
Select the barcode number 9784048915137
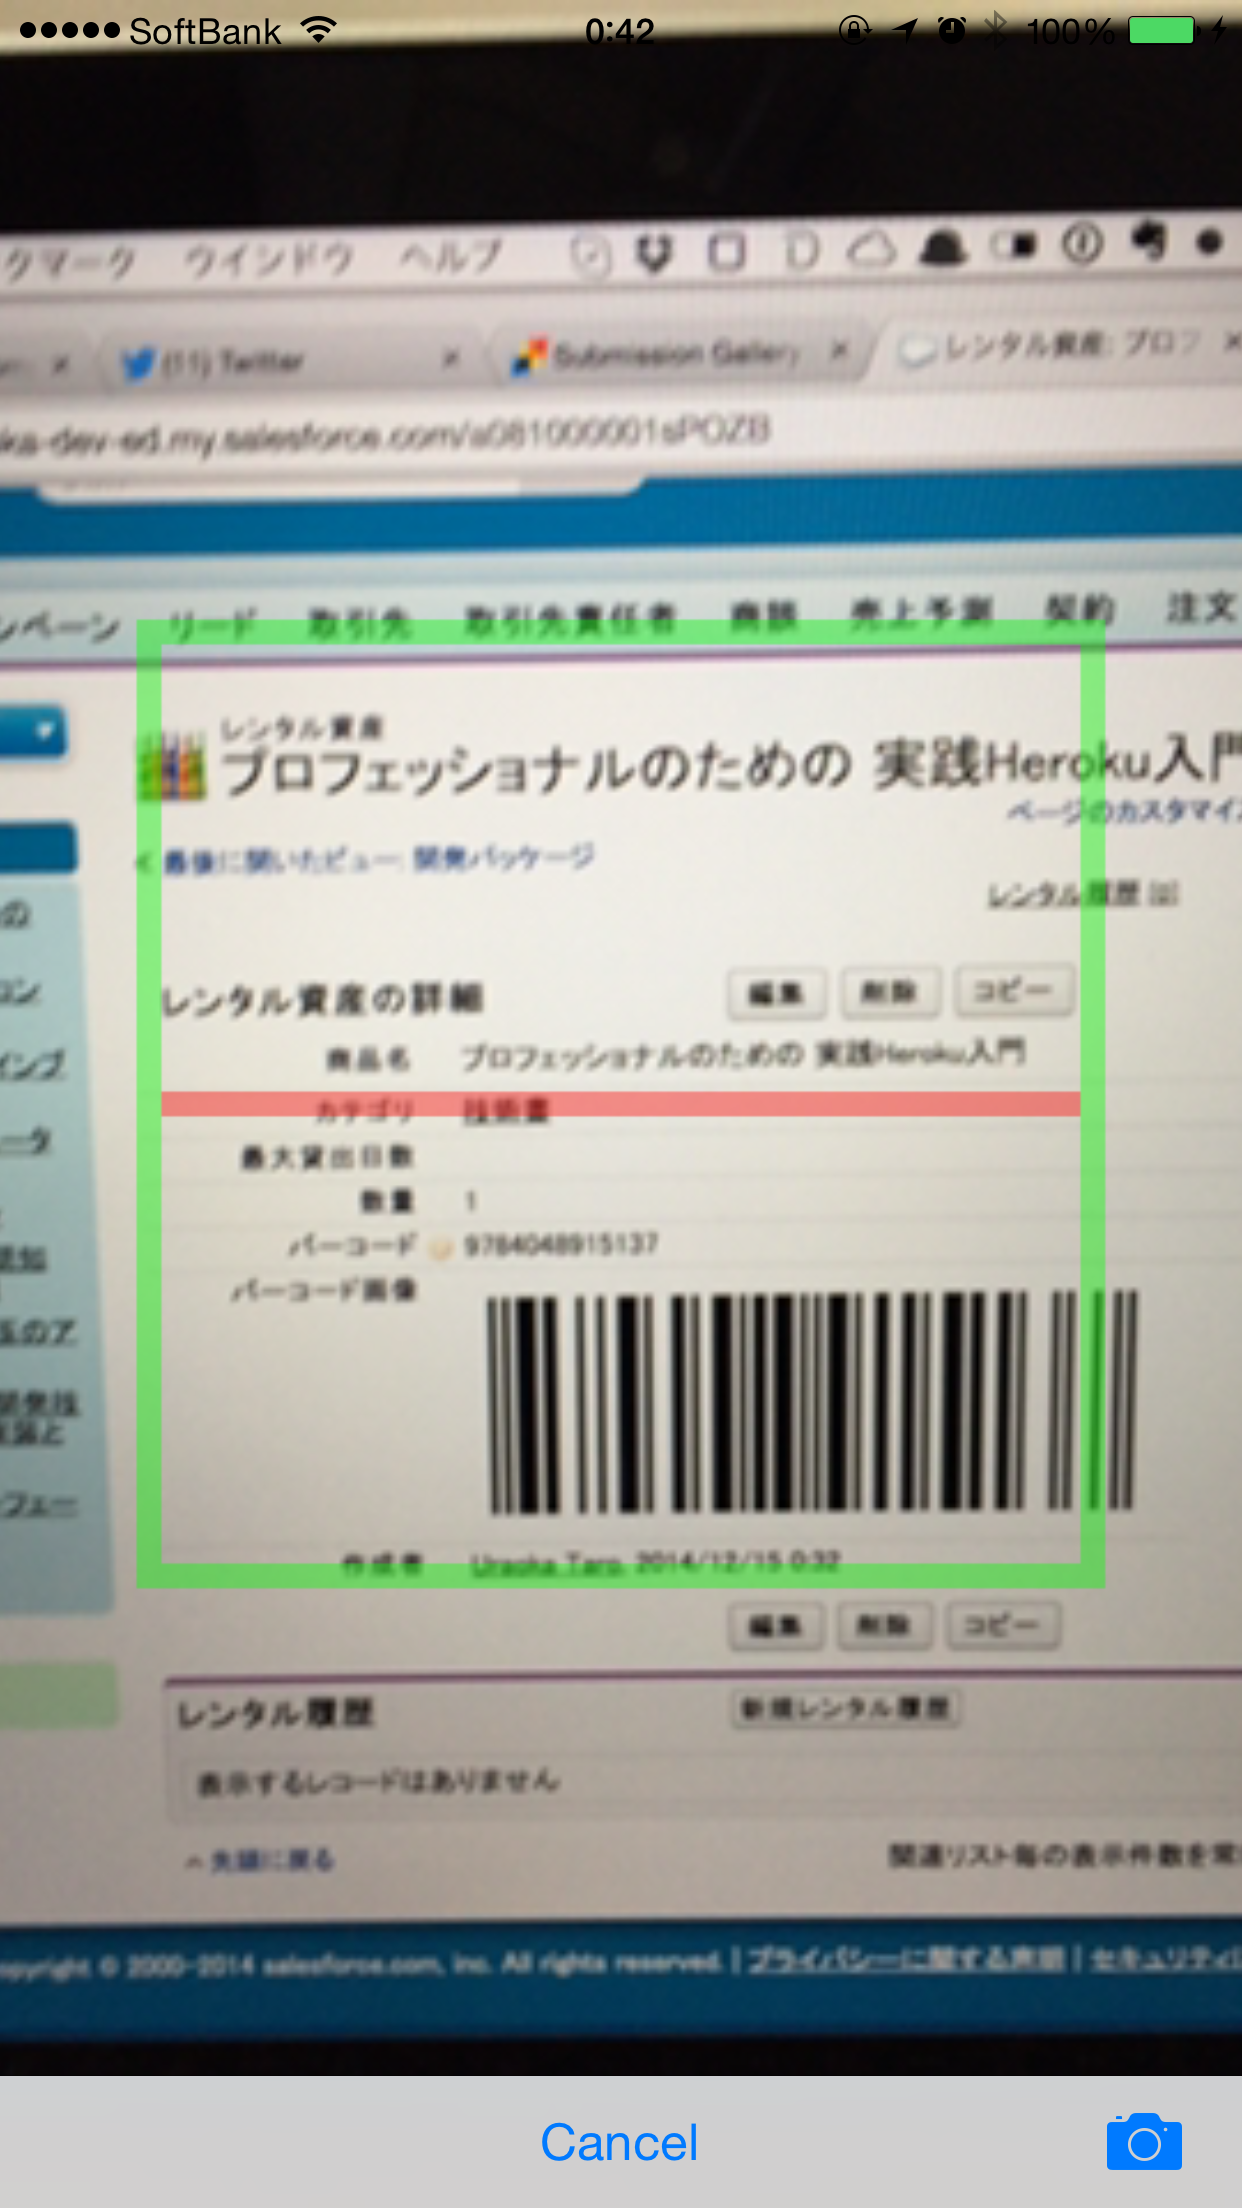pos(561,1244)
